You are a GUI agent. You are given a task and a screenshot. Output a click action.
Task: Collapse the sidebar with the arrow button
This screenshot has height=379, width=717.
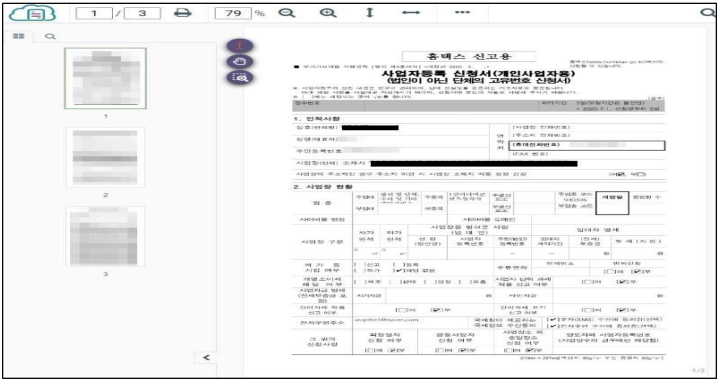[206, 358]
